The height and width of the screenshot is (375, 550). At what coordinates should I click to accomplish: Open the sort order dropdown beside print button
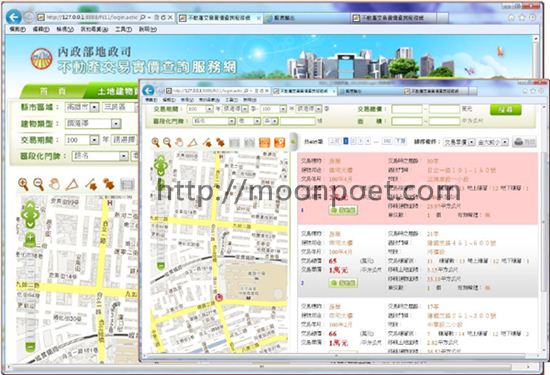point(493,142)
